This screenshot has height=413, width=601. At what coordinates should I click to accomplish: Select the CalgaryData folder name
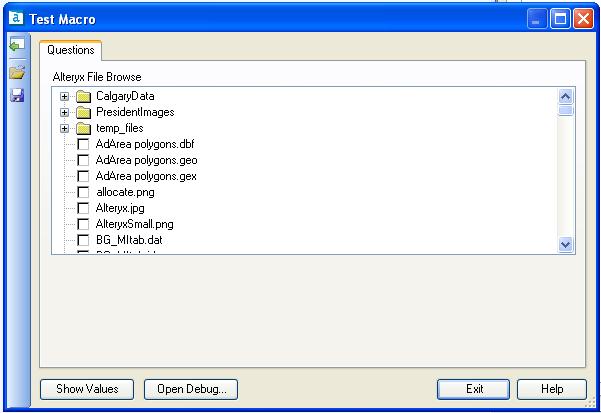click(x=125, y=96)
